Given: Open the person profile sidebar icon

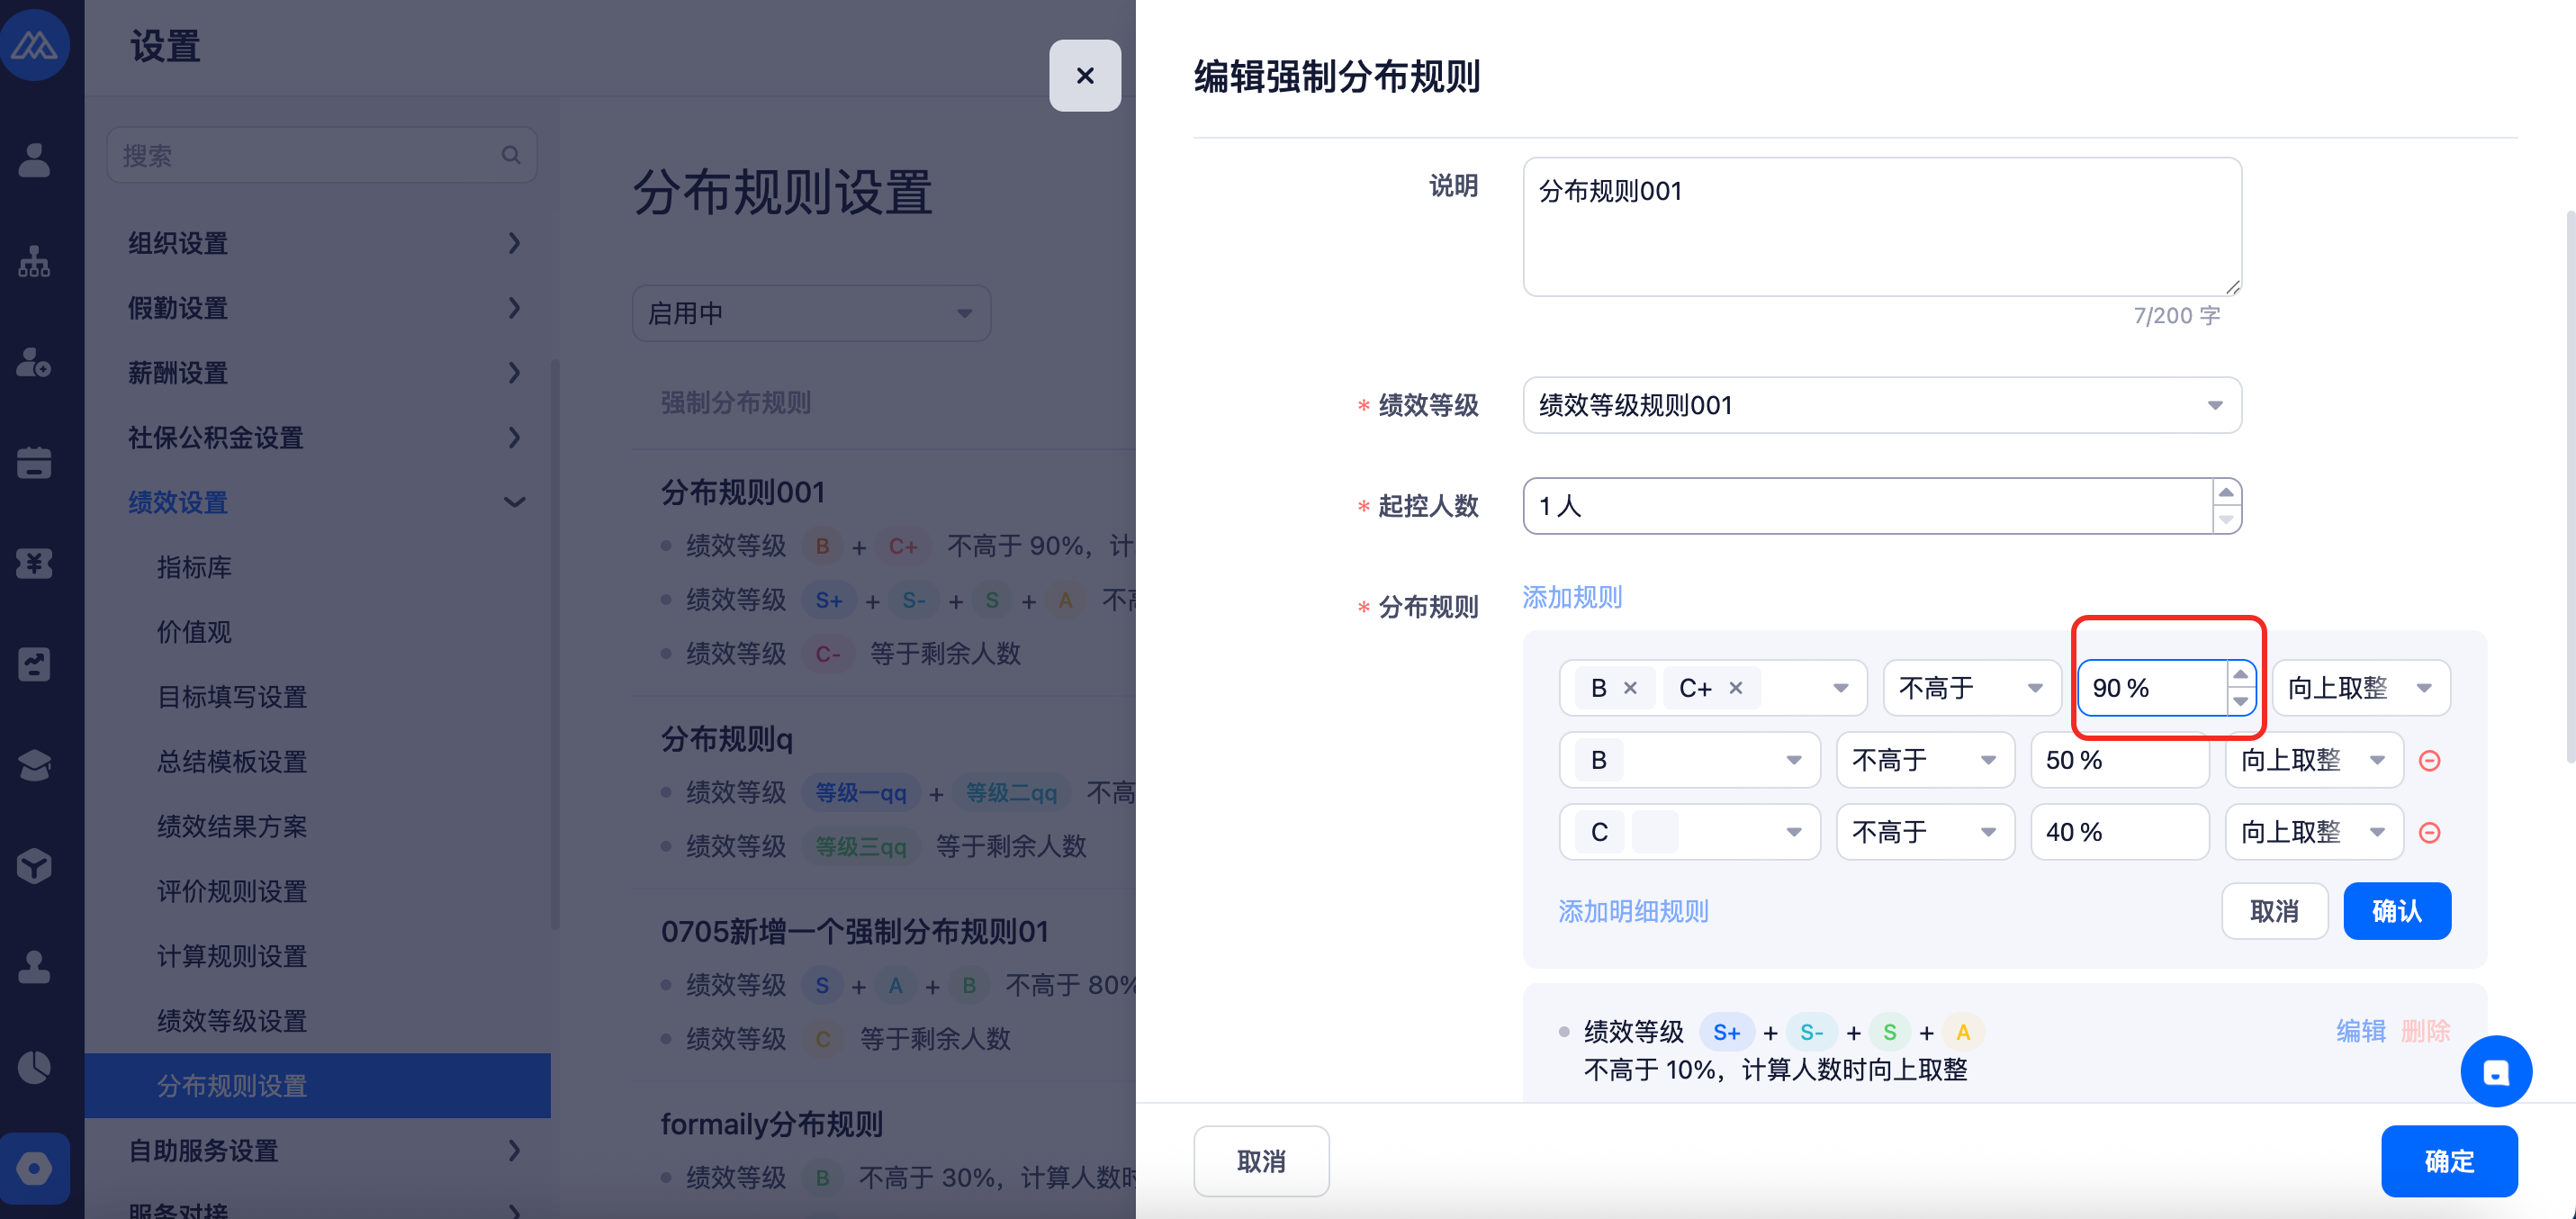Looking at the screenshot, I should [35, 159].
